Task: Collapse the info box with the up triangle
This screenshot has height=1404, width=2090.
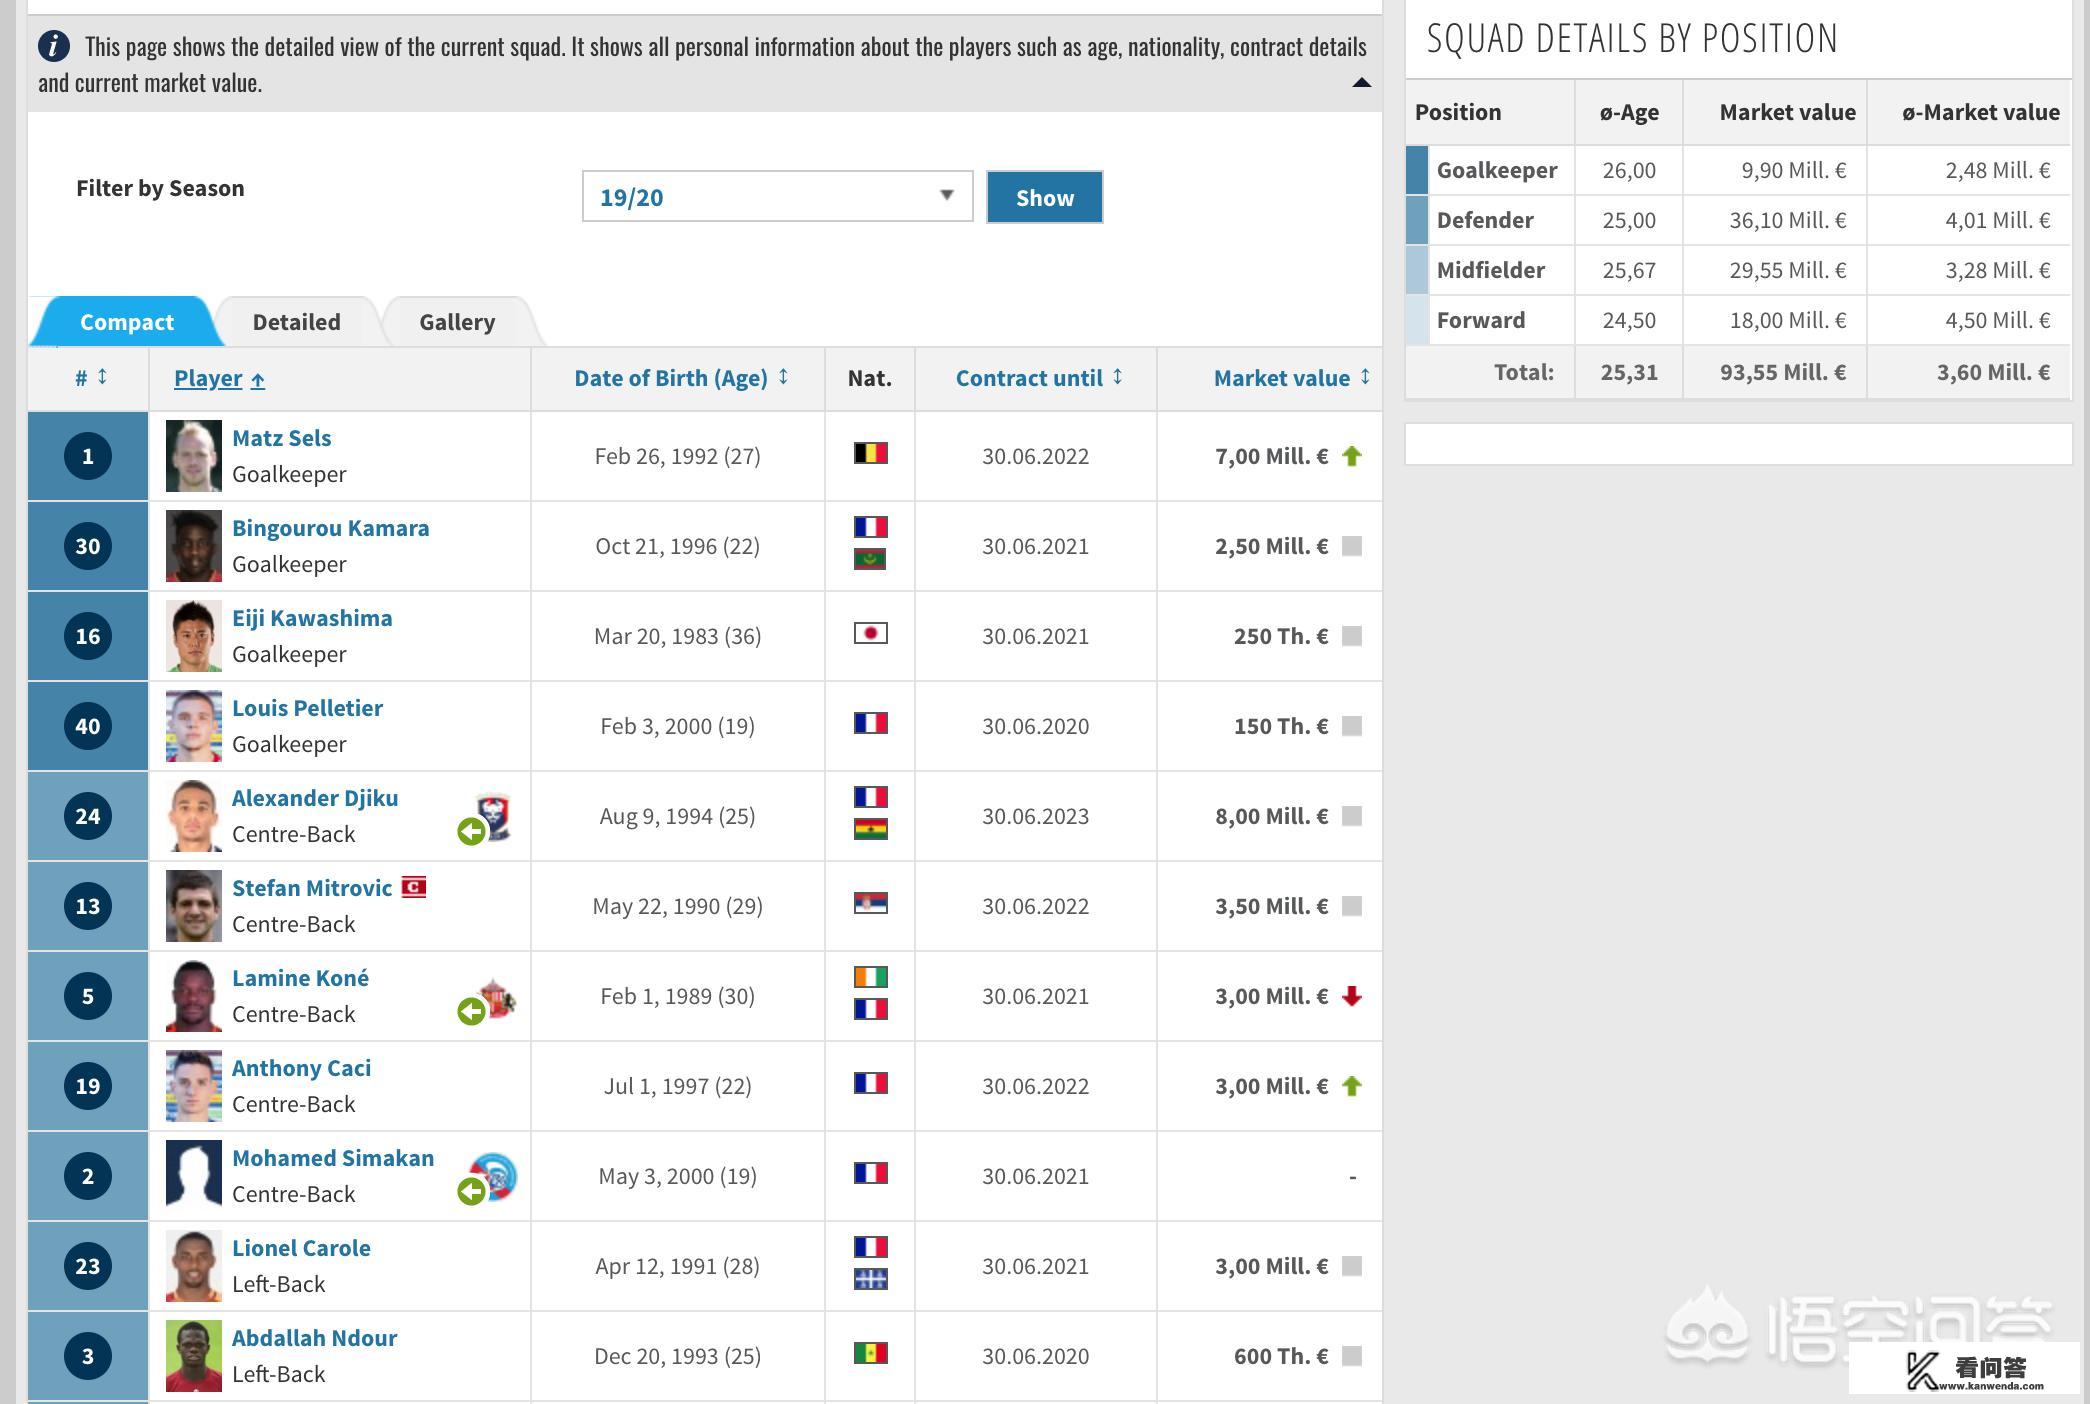Action: click(1361, 83)
